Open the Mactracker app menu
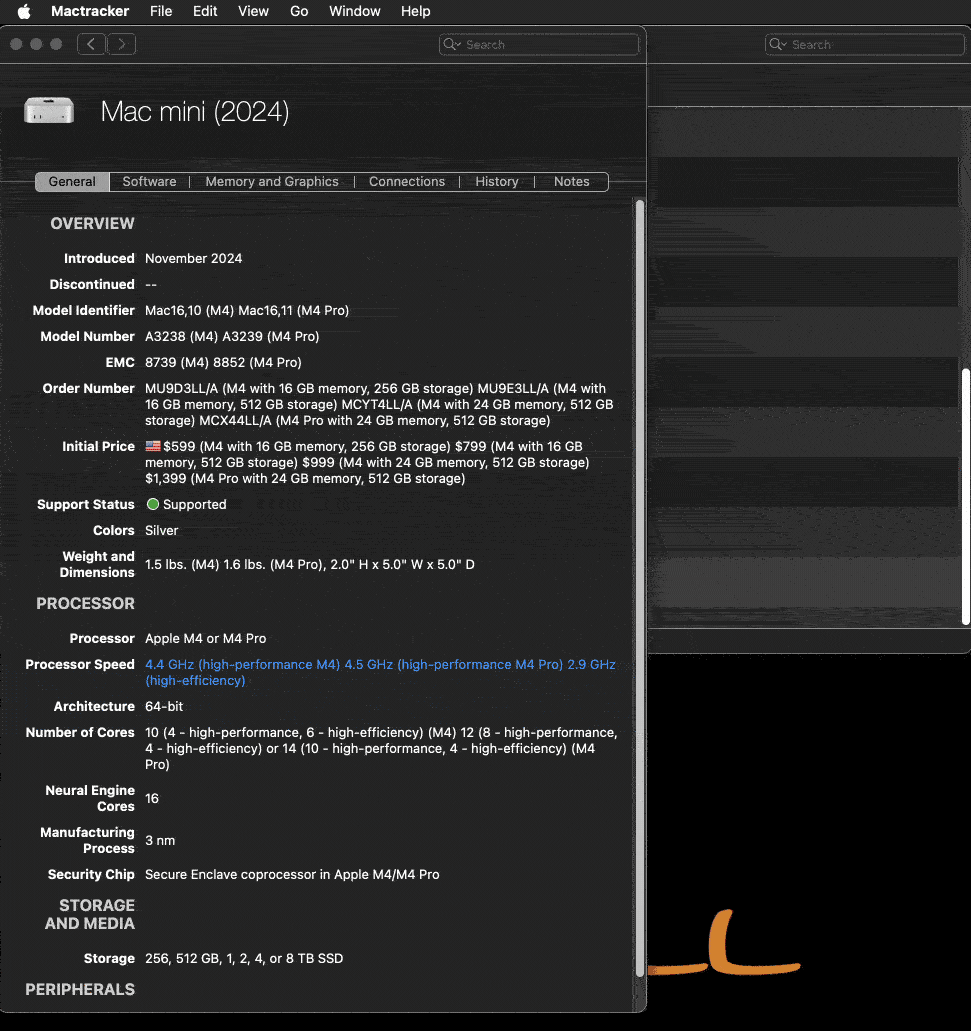 click(x=90, y=11)
